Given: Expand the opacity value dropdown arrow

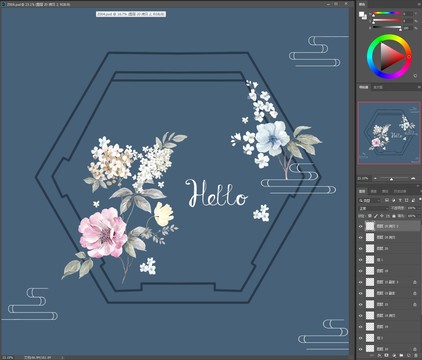Looking at the screenshot, I should click(419, 208).
